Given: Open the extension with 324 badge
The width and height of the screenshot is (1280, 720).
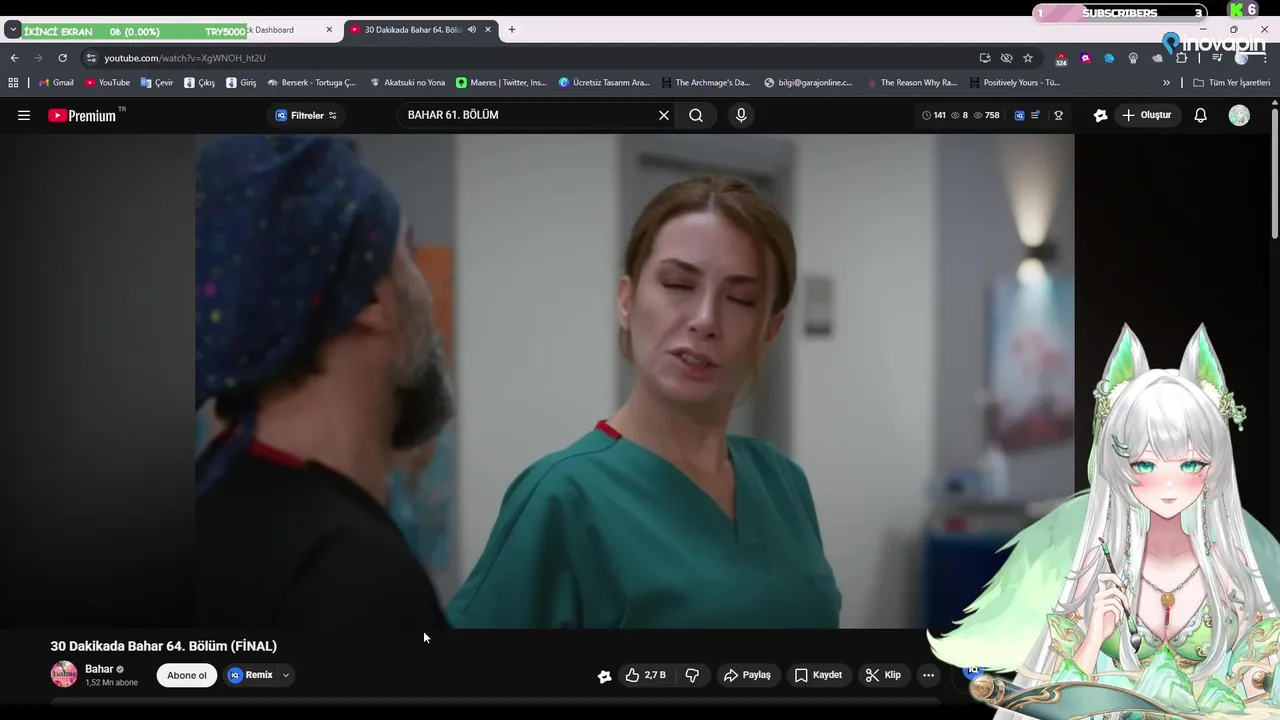Looking at the screenshot, I should coord(1061,58).
